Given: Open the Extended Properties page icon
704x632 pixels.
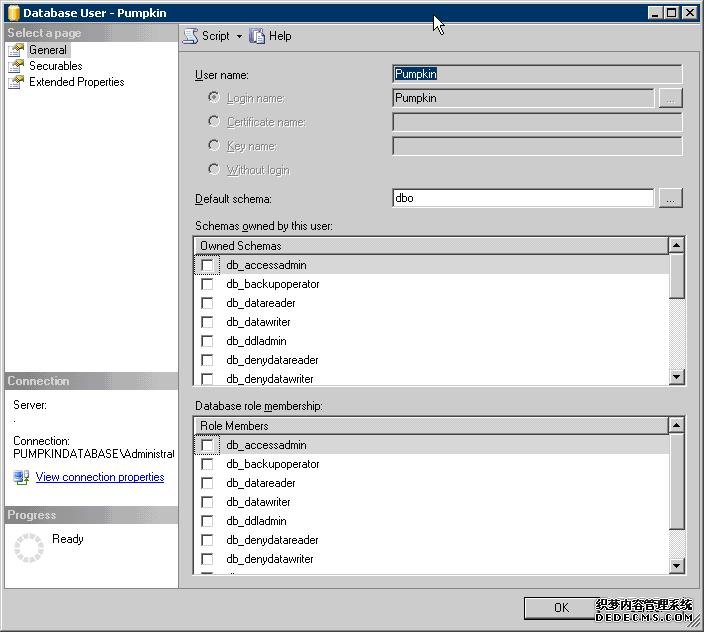Looking at the screenshot, I should pyautogui.click(x=16, y=82).
